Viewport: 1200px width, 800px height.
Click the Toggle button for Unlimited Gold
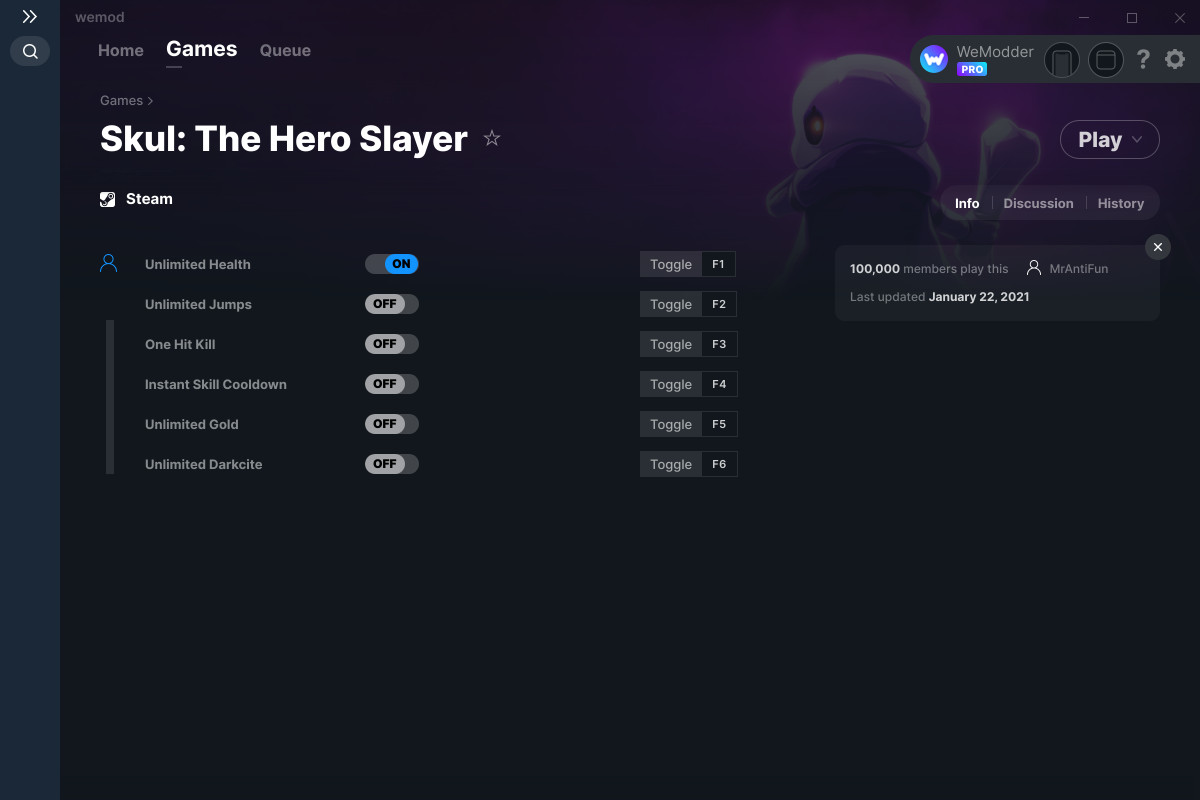pos(671,424)
